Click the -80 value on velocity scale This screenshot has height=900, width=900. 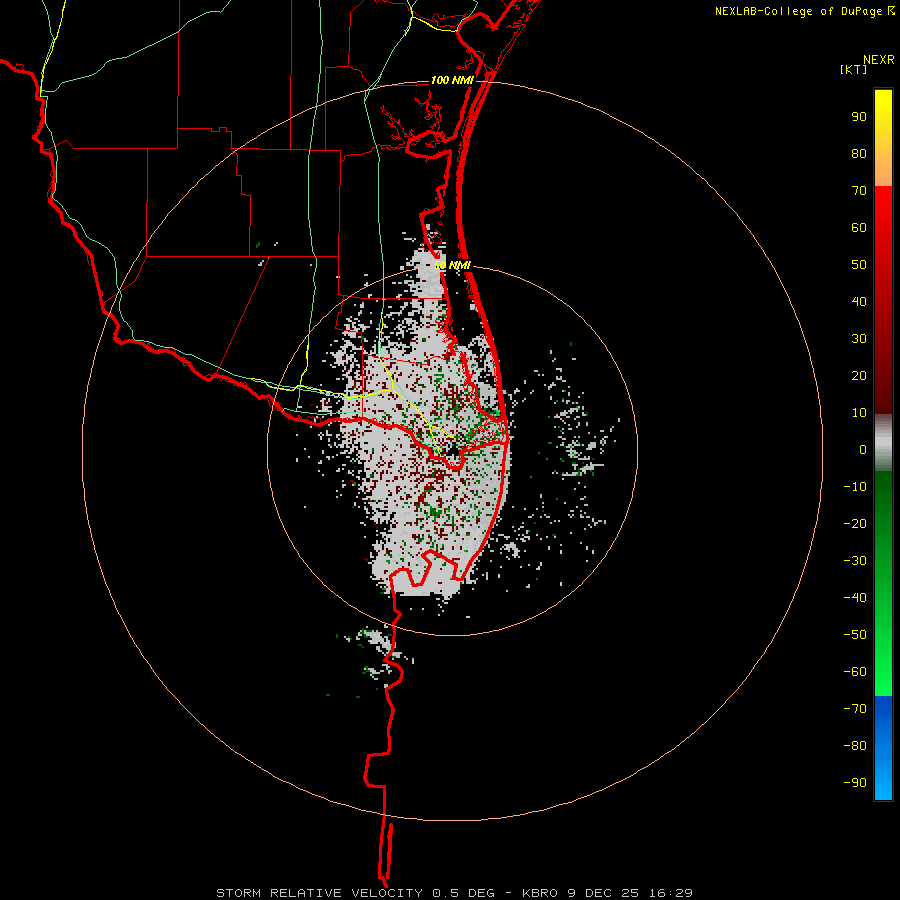(x=855, y=746)
